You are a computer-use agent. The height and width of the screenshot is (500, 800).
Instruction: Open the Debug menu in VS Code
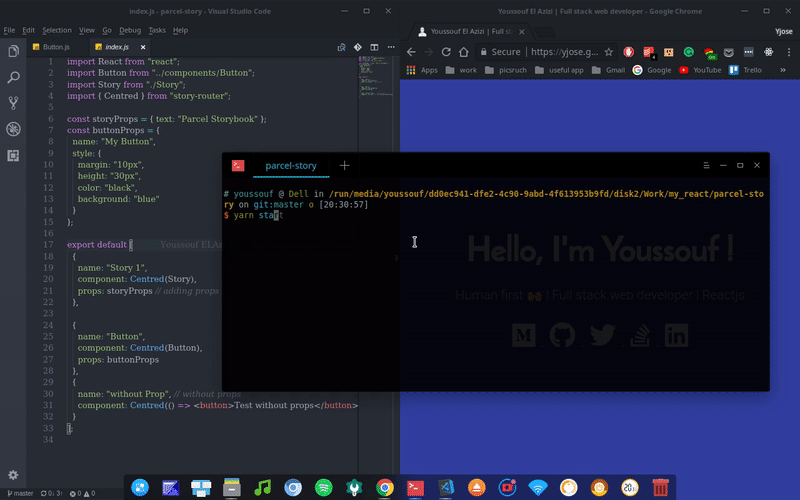point(130,30)
